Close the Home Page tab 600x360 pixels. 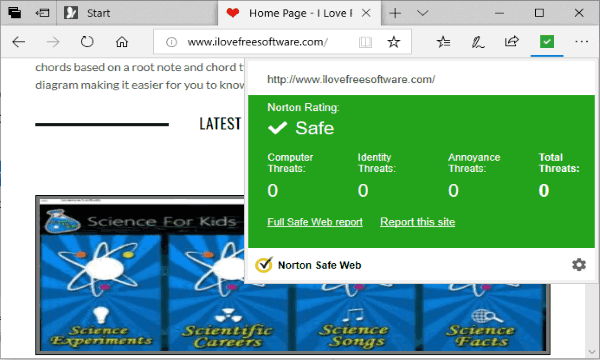[x=366, y=13]
